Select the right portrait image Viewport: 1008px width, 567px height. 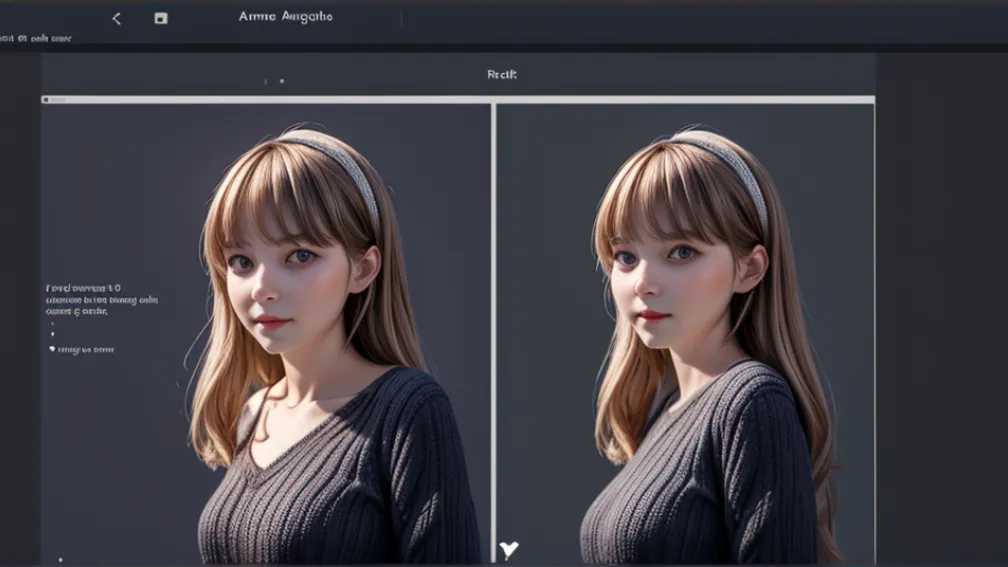pos(700,340)
